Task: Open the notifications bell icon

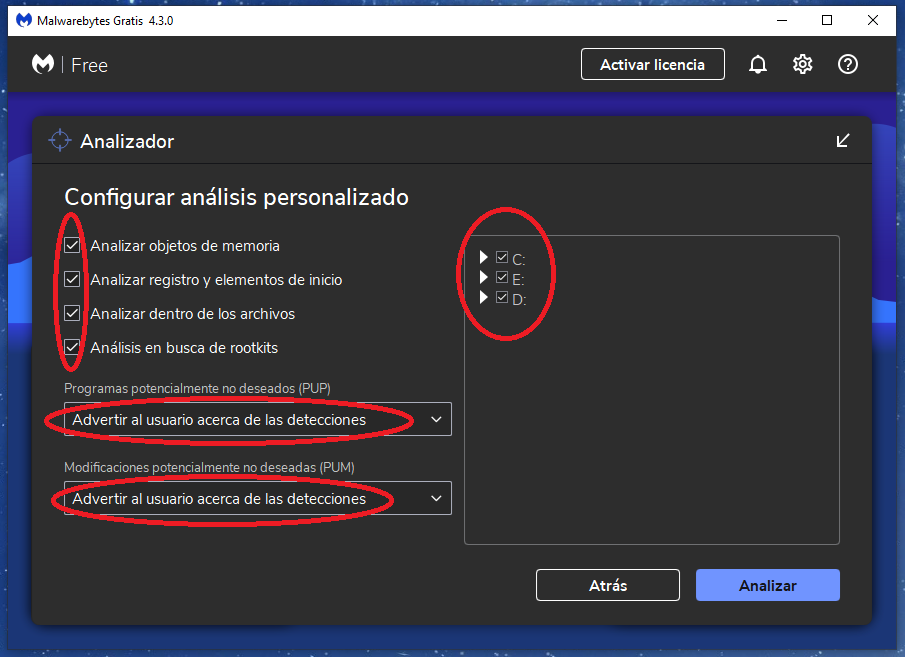Action: [x=758, y=65]
